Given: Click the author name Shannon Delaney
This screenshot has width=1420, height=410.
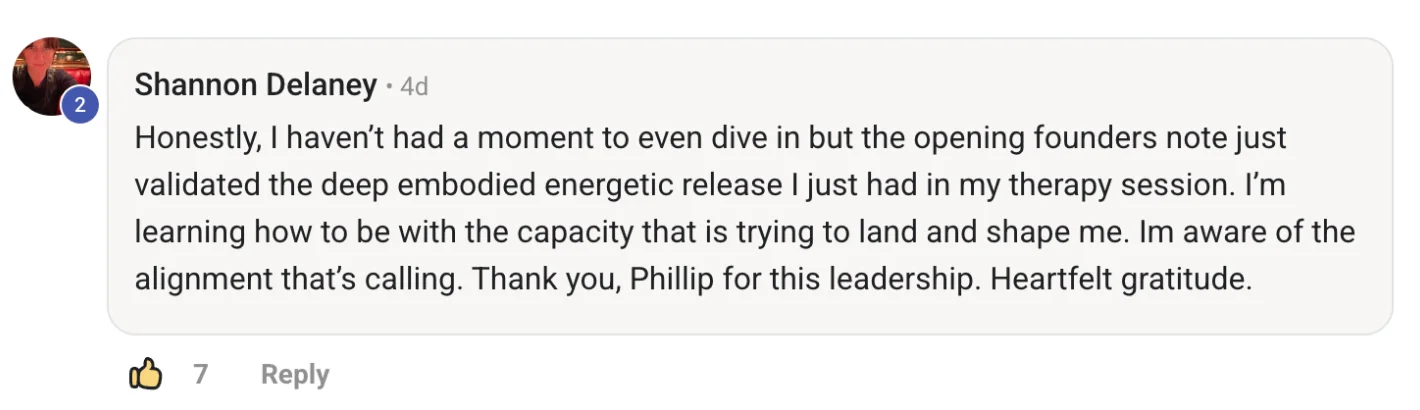Looking at the screenshot, I should [255, 86].
